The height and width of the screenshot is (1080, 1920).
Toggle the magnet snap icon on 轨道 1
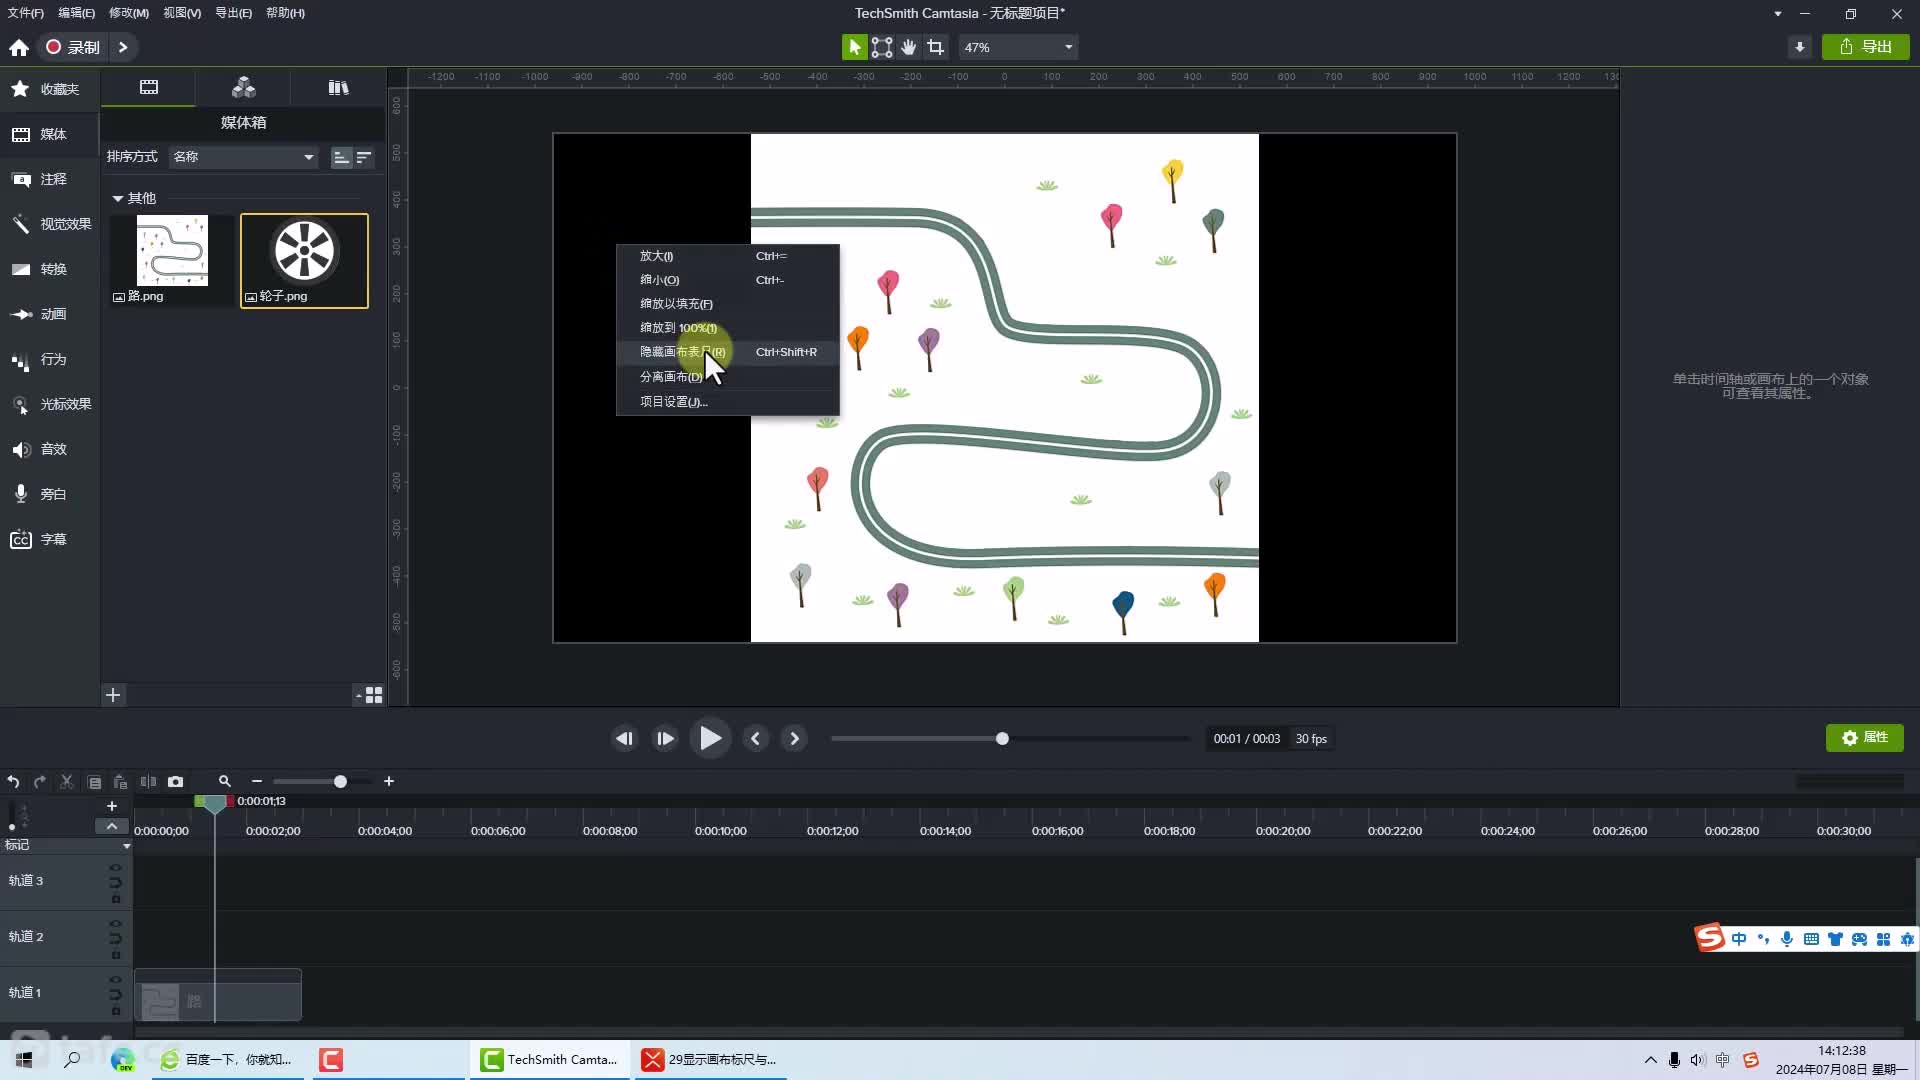coord(115,994)
